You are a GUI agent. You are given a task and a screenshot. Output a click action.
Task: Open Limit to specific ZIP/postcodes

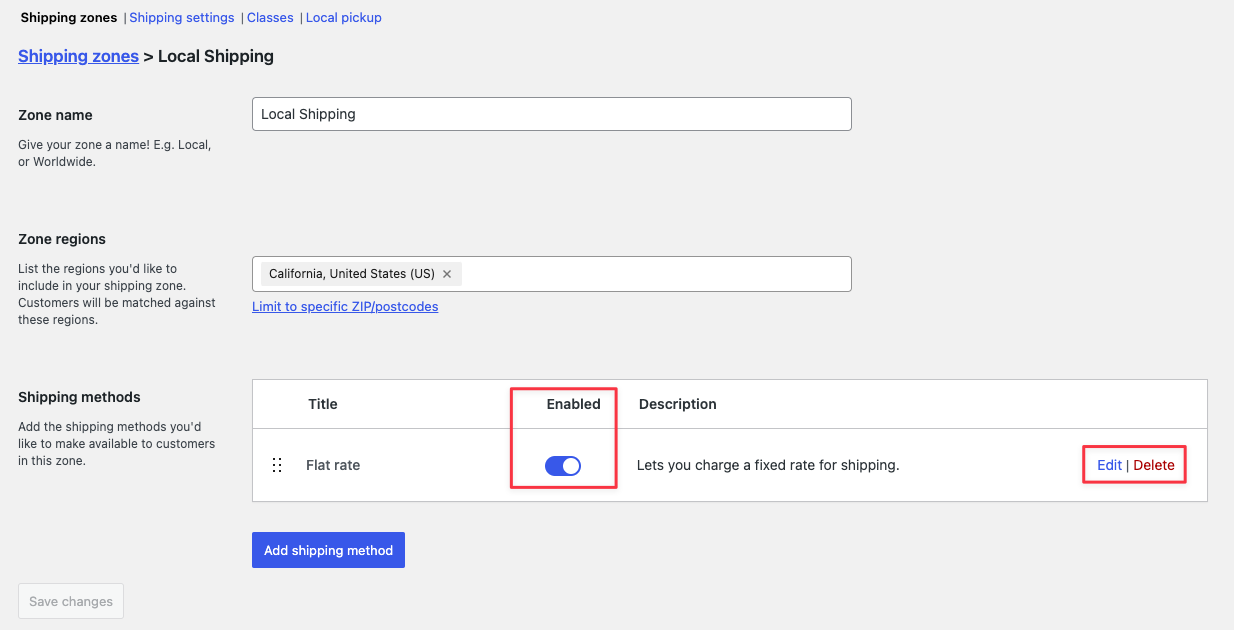click(345, 306)
